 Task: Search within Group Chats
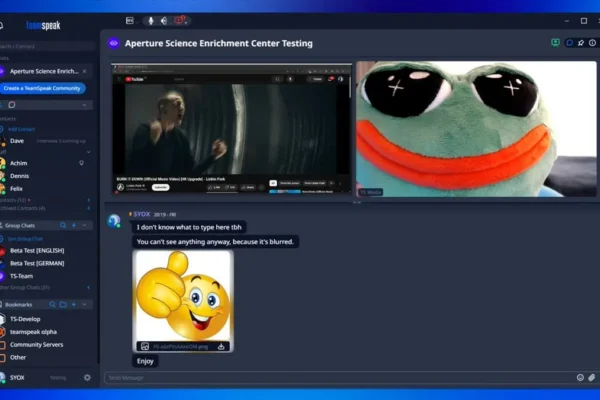click(62, 226)
